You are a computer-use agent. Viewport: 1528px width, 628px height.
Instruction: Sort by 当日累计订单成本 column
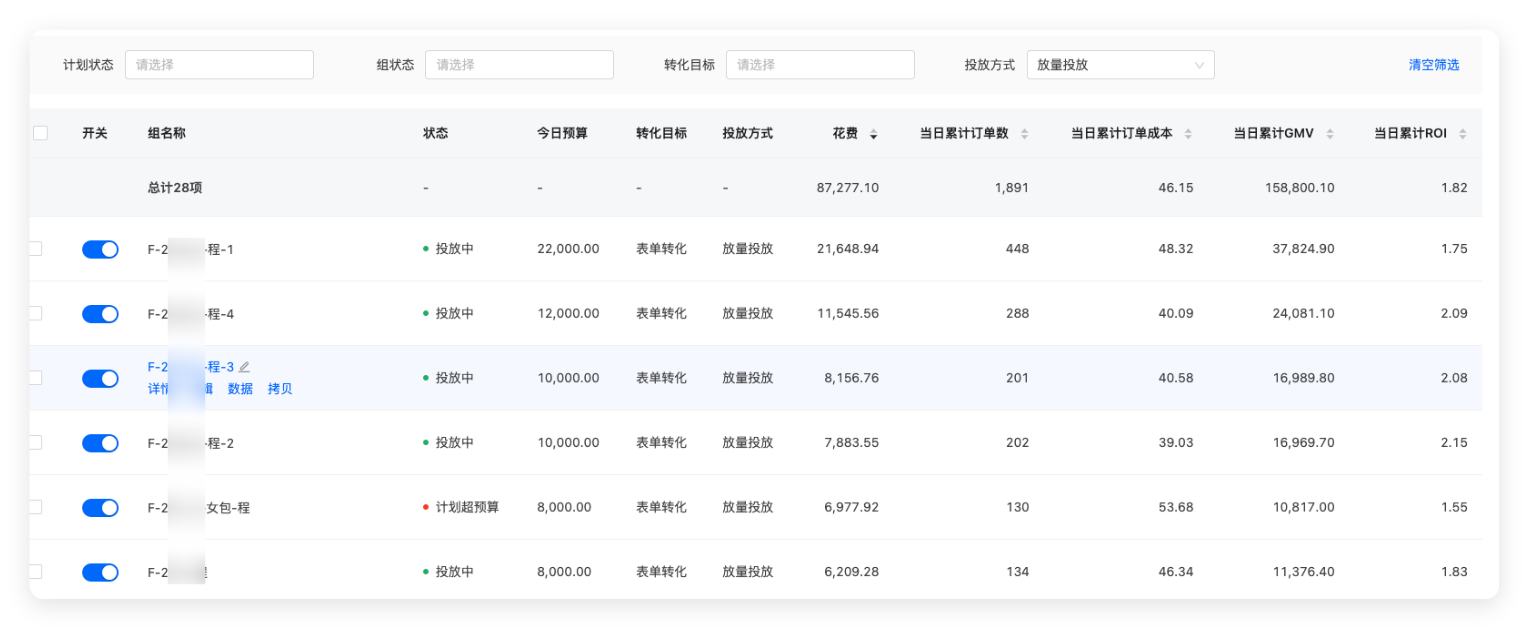tap(1190, 133)
